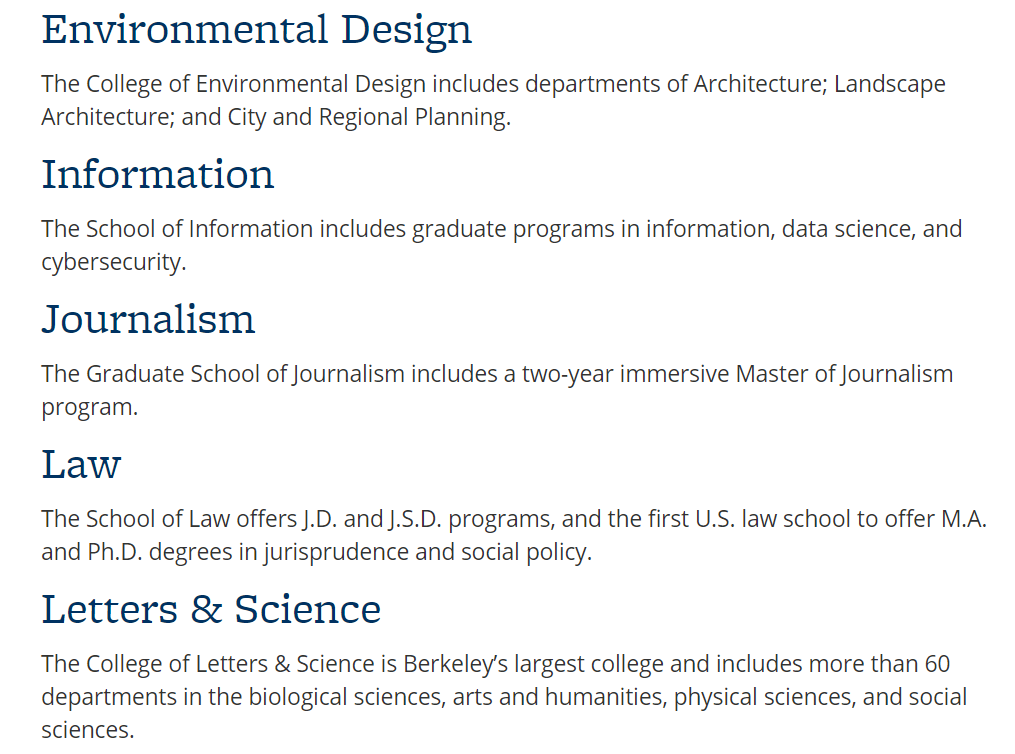This screenshot has width=1015, height=754.
Task: Click the School of Law description paragraph
Action: tap(514, 535)
